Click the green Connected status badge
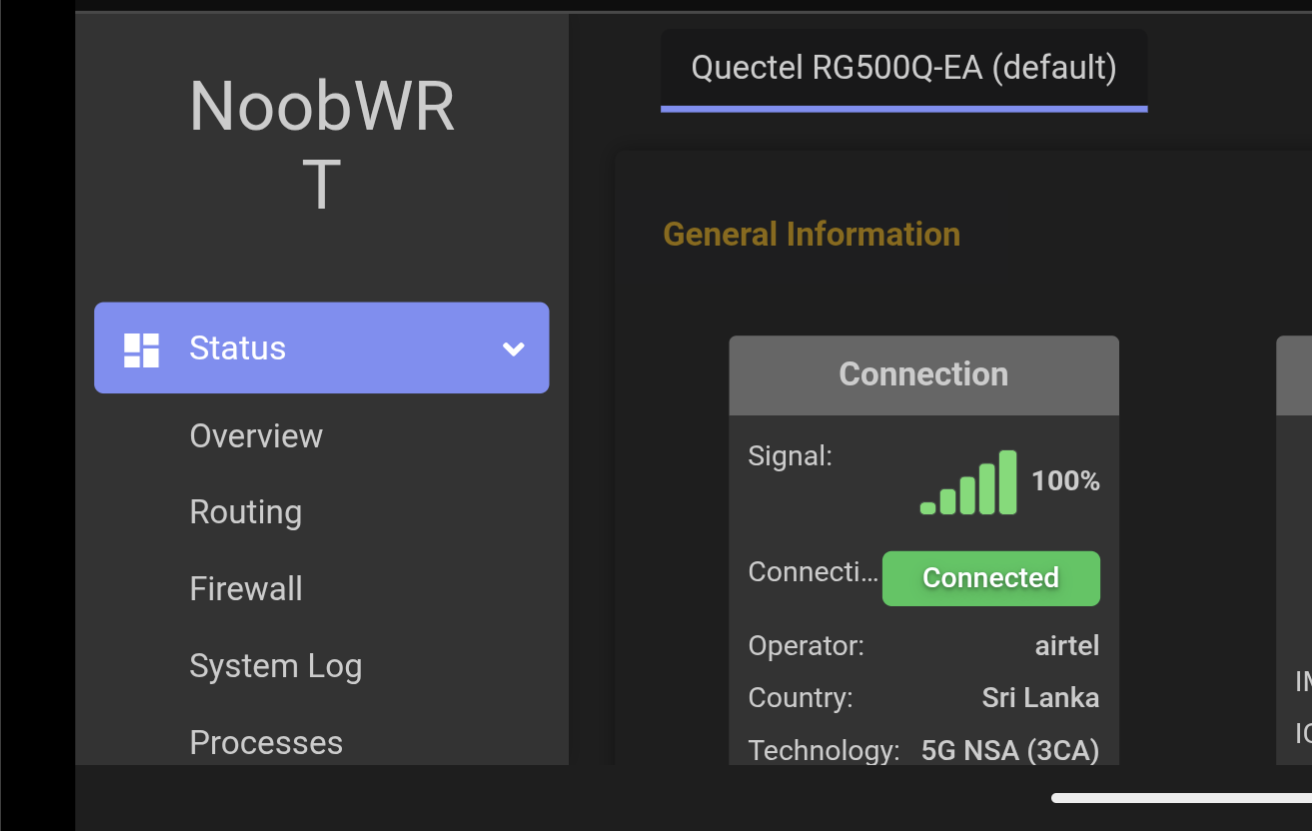Viewport: 1312px width, 831px height. tap(991, 578)
